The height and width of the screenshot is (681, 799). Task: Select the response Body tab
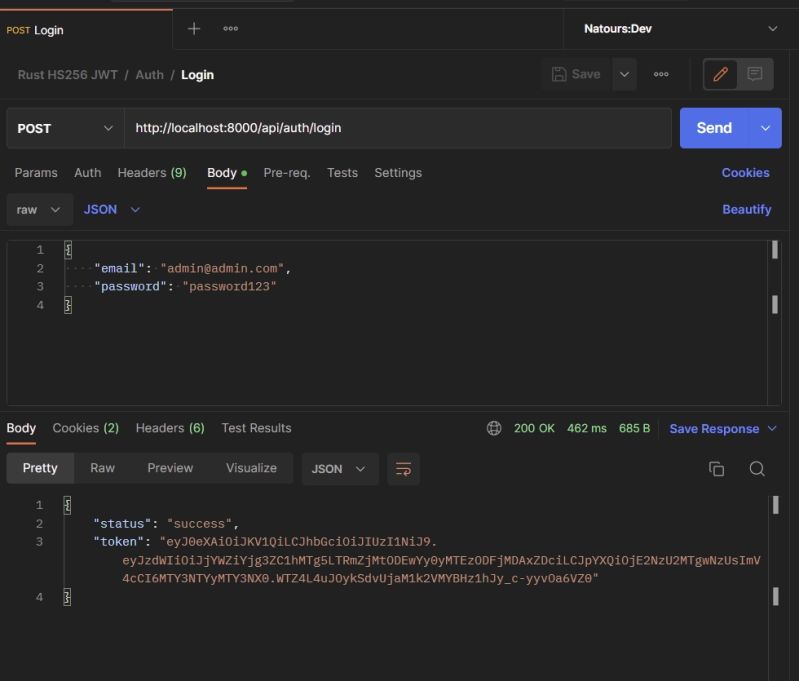(x=21, y=428)
